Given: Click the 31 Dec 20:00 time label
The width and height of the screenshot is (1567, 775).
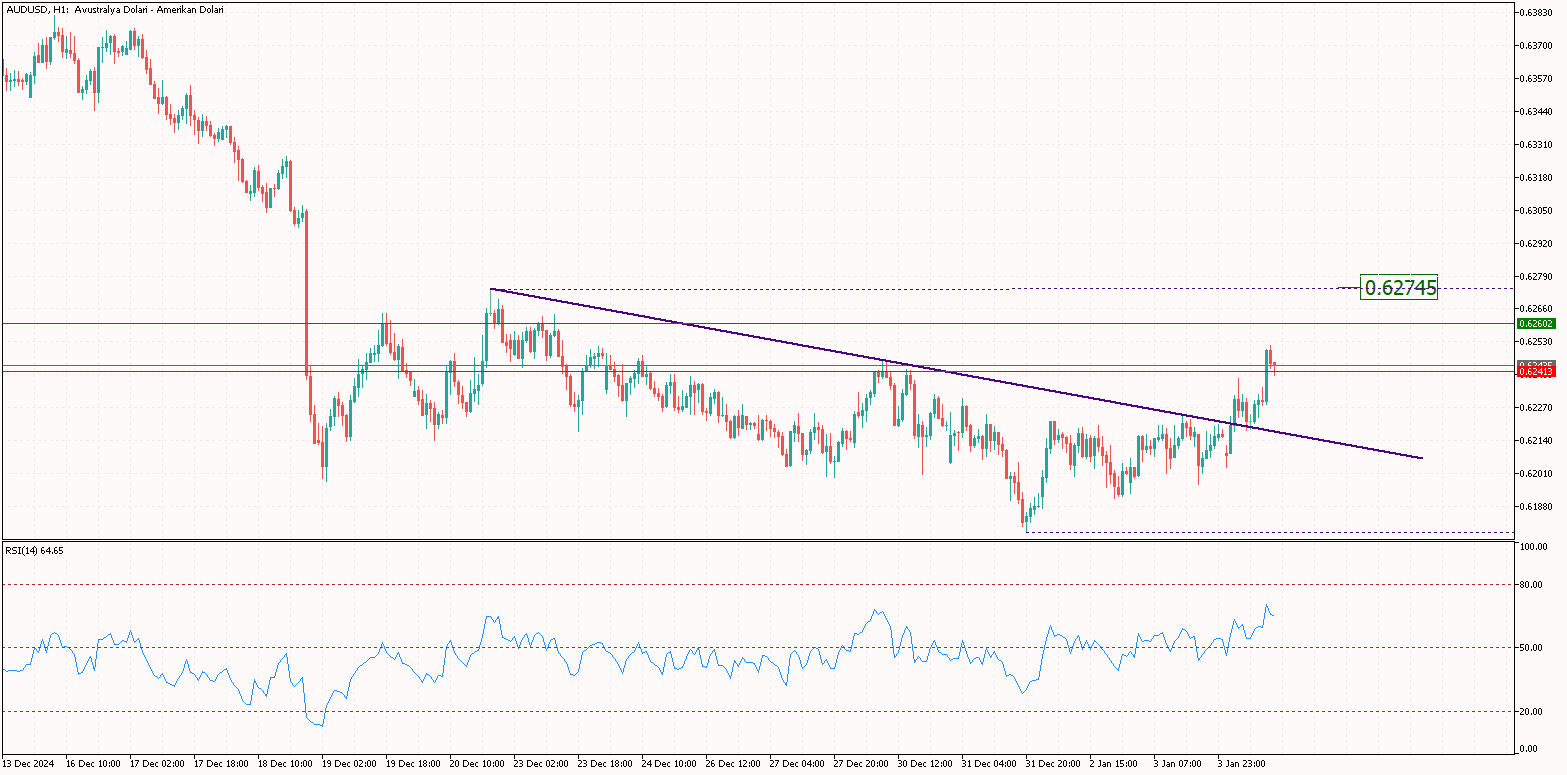Looking at the screenshot, I should tap(1054, 763).
